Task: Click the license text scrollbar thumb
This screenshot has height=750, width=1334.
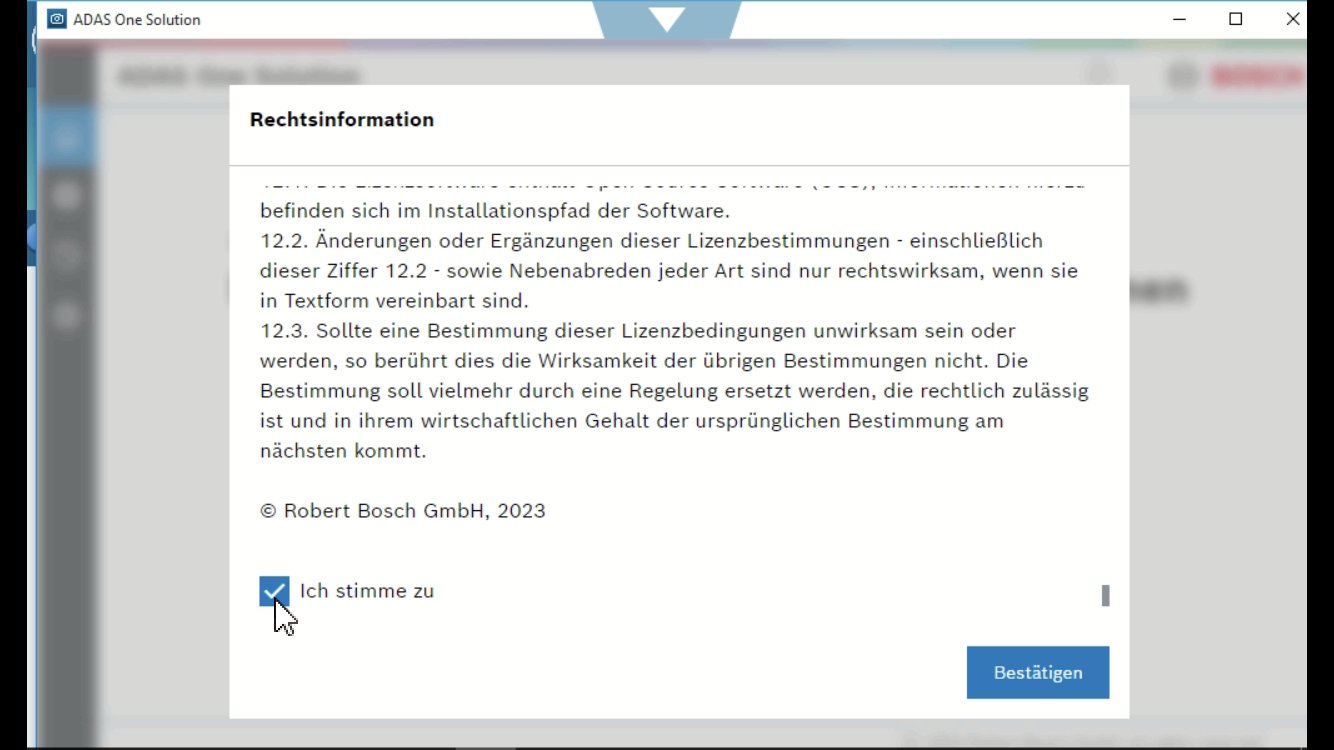Action: click(1105, 595)
